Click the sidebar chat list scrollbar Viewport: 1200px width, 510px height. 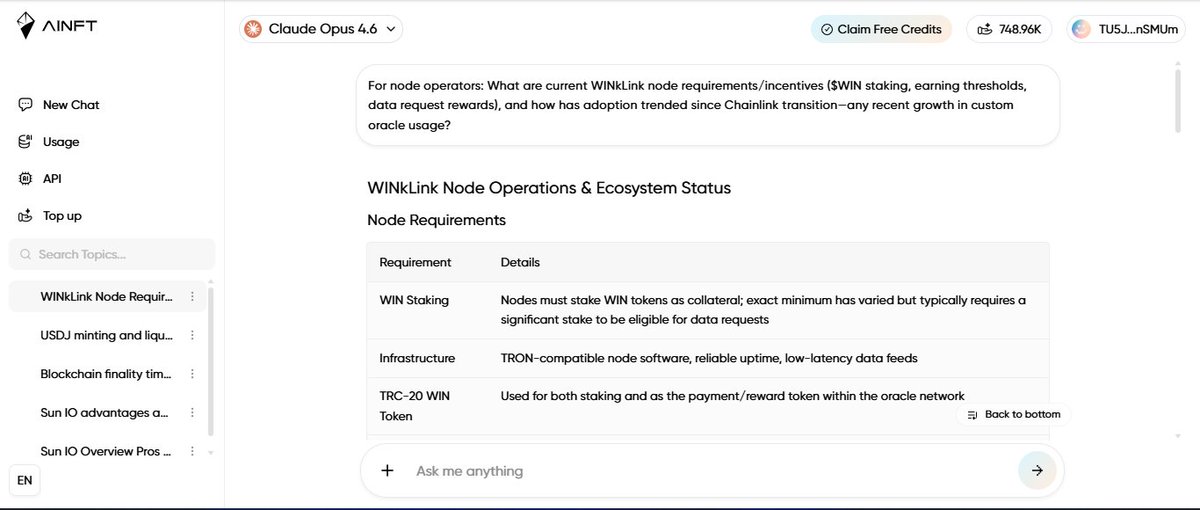tap(210, 360)
